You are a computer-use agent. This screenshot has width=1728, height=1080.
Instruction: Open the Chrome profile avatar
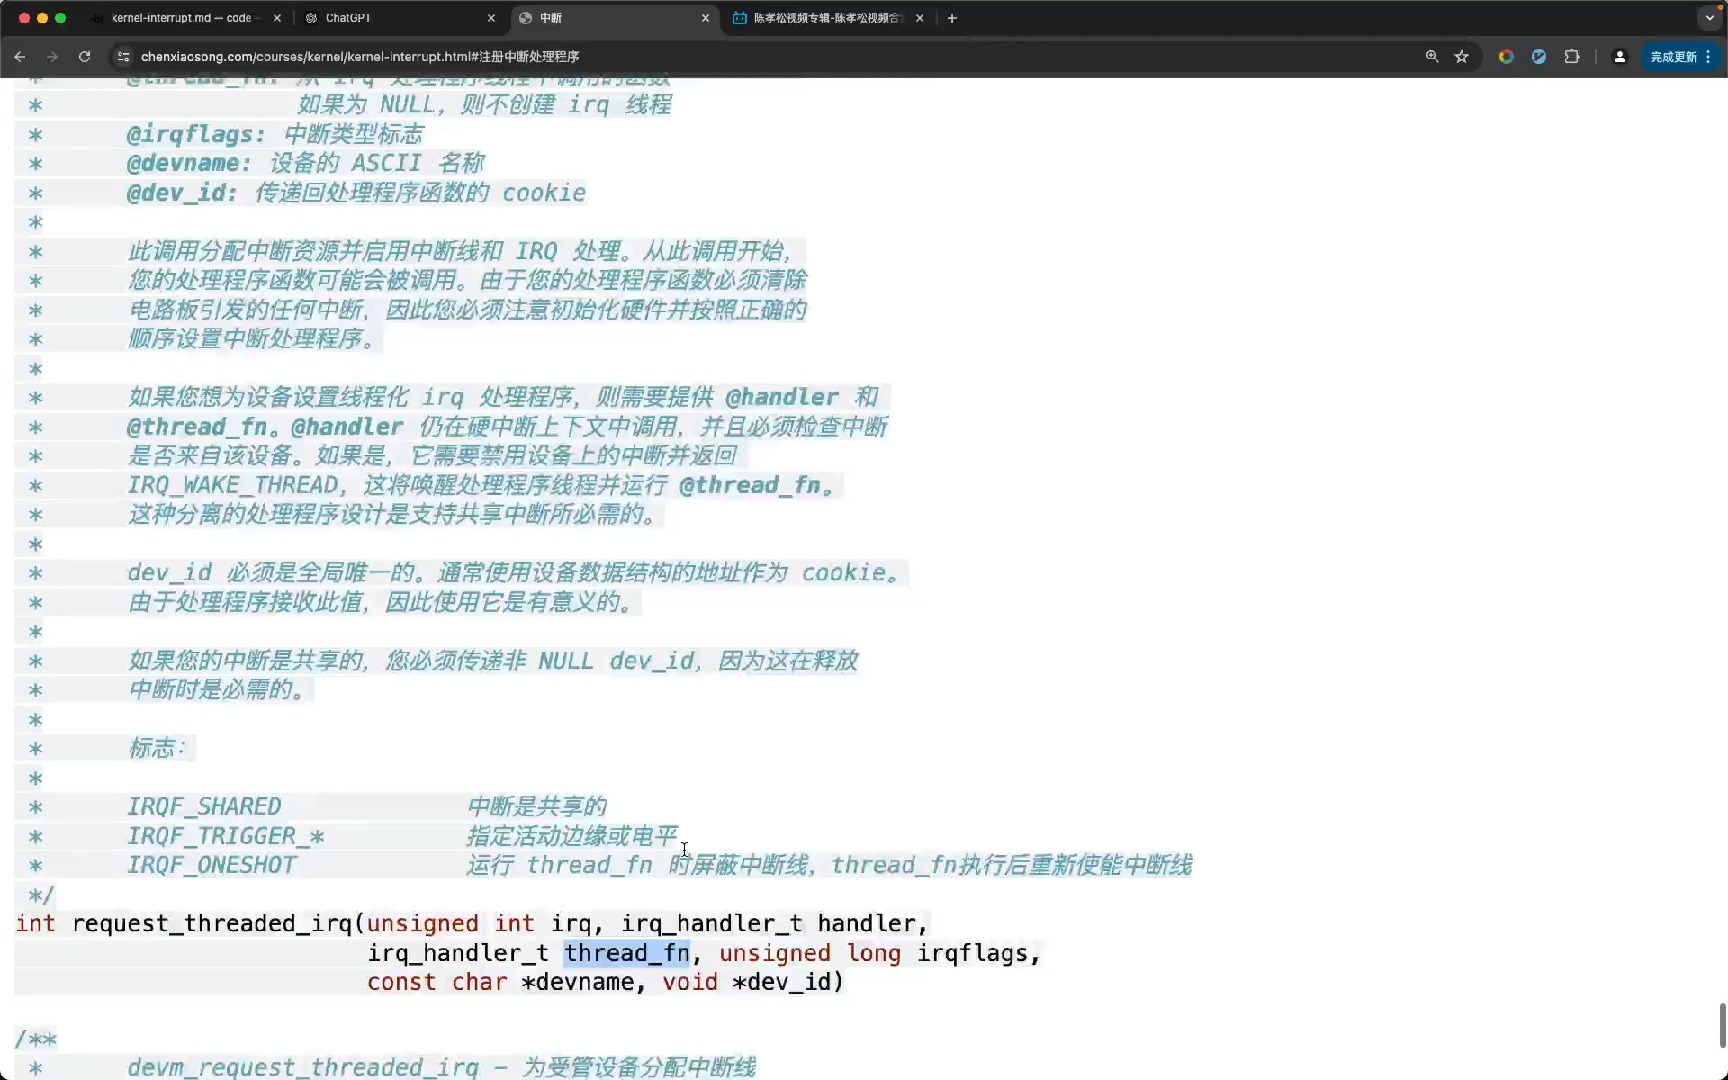(1620, 57)
